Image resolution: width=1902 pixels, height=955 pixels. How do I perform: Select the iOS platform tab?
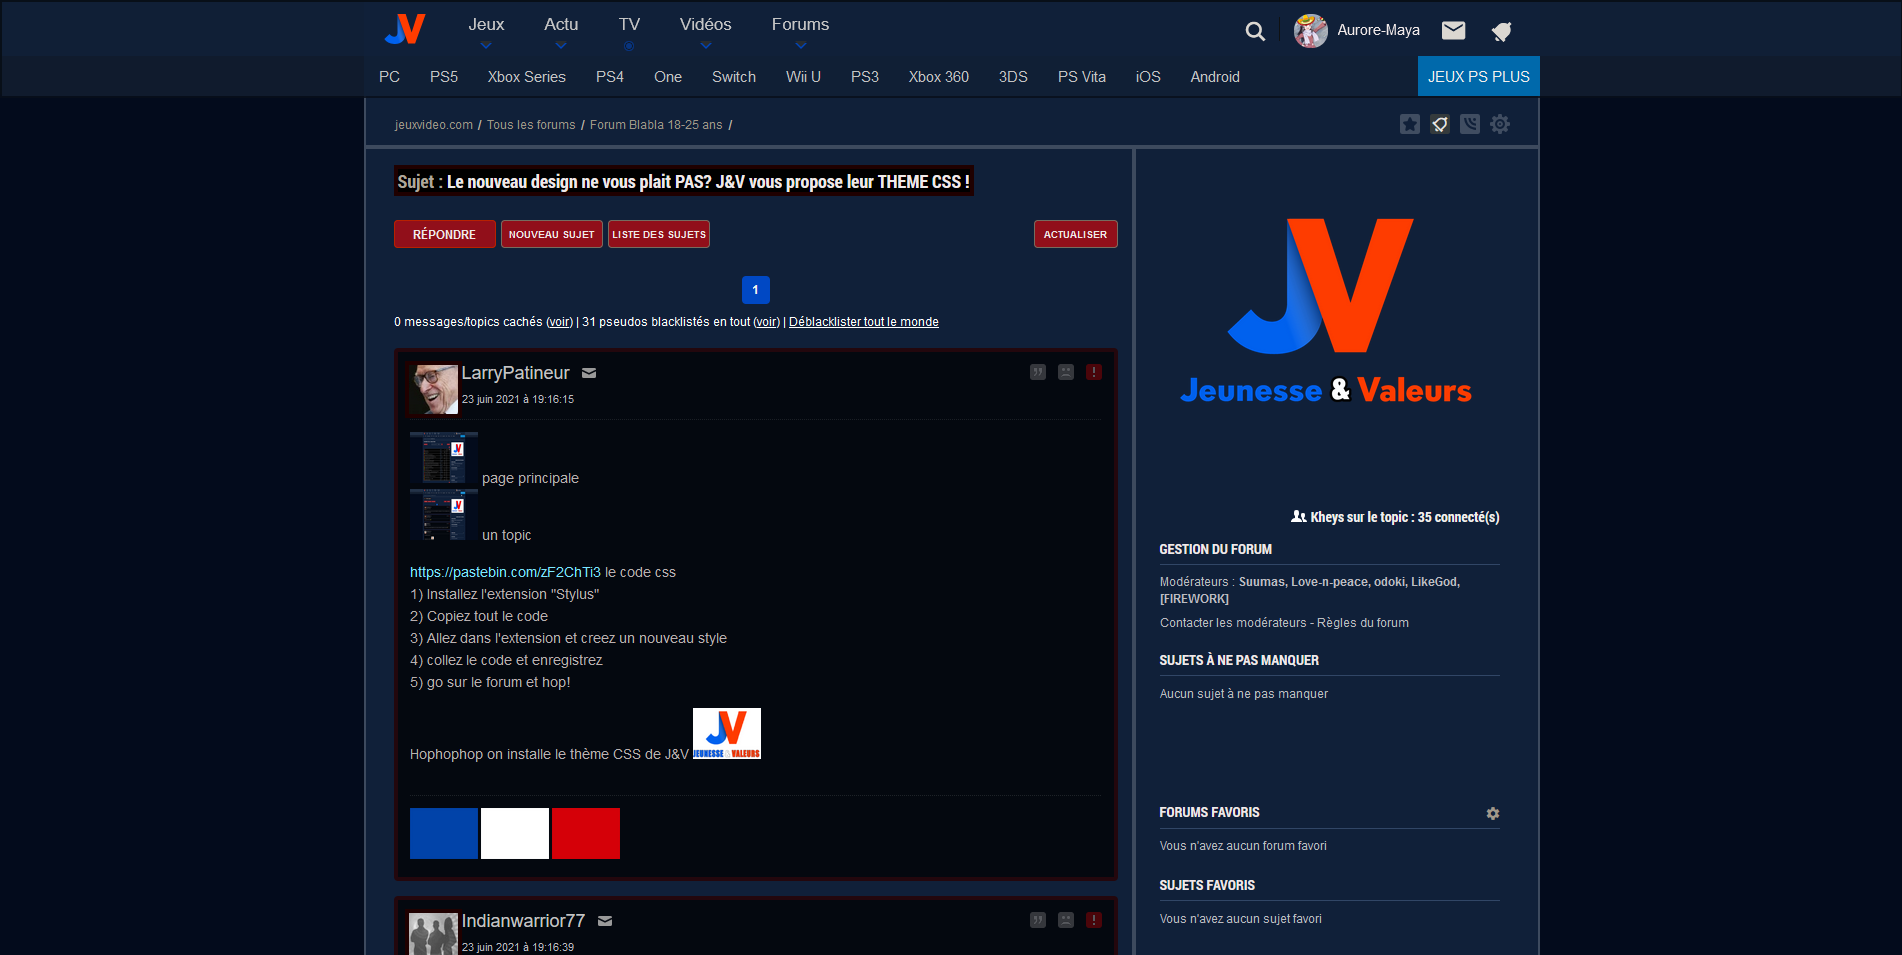[x=1148, y=77]
